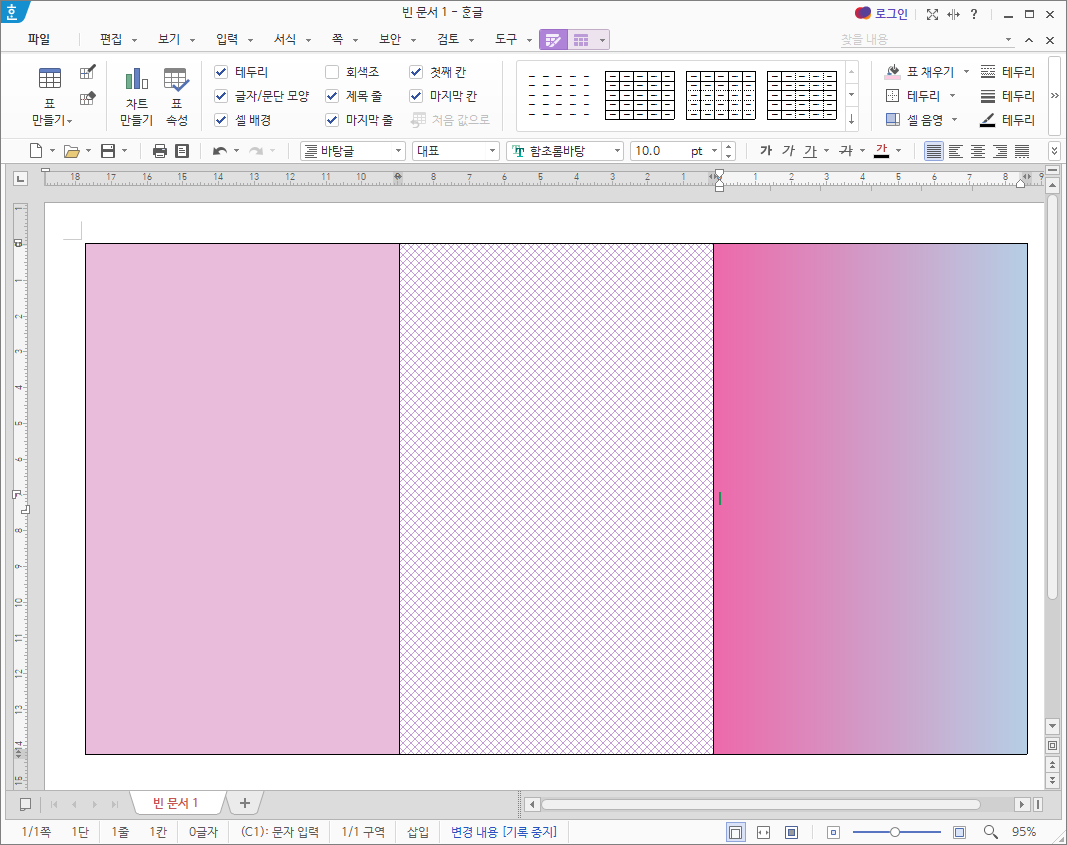
Task: Increase font size with stepper up
Action: 728,146
